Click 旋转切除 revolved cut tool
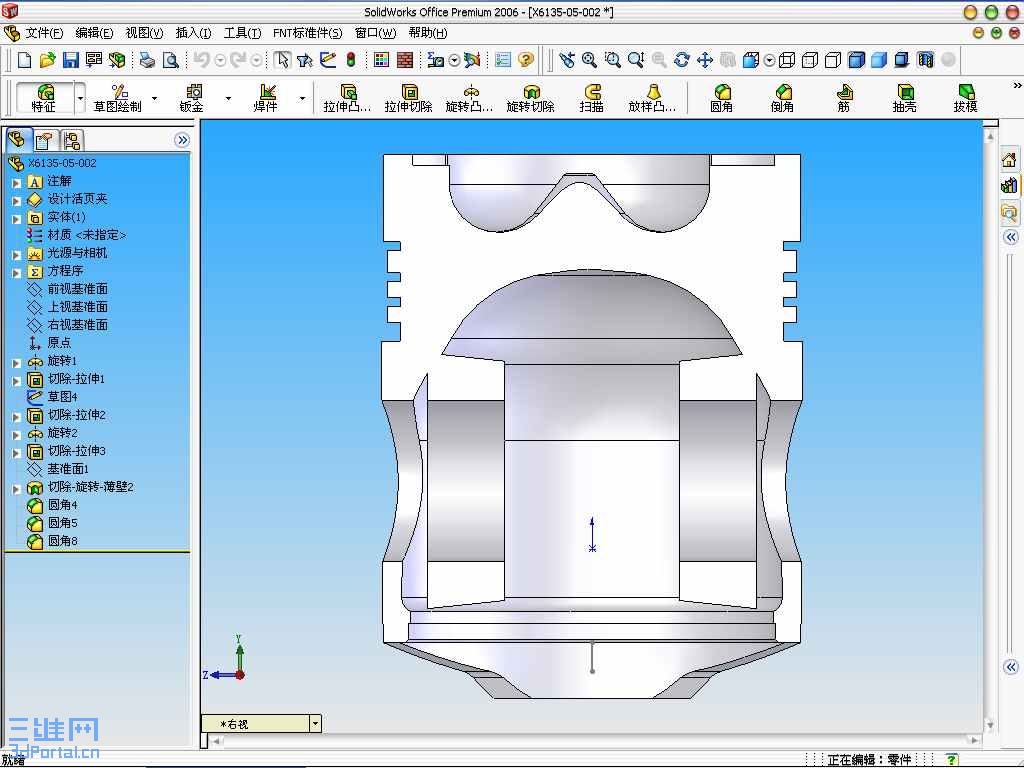The image size is (1024, 768). [530, 98]
